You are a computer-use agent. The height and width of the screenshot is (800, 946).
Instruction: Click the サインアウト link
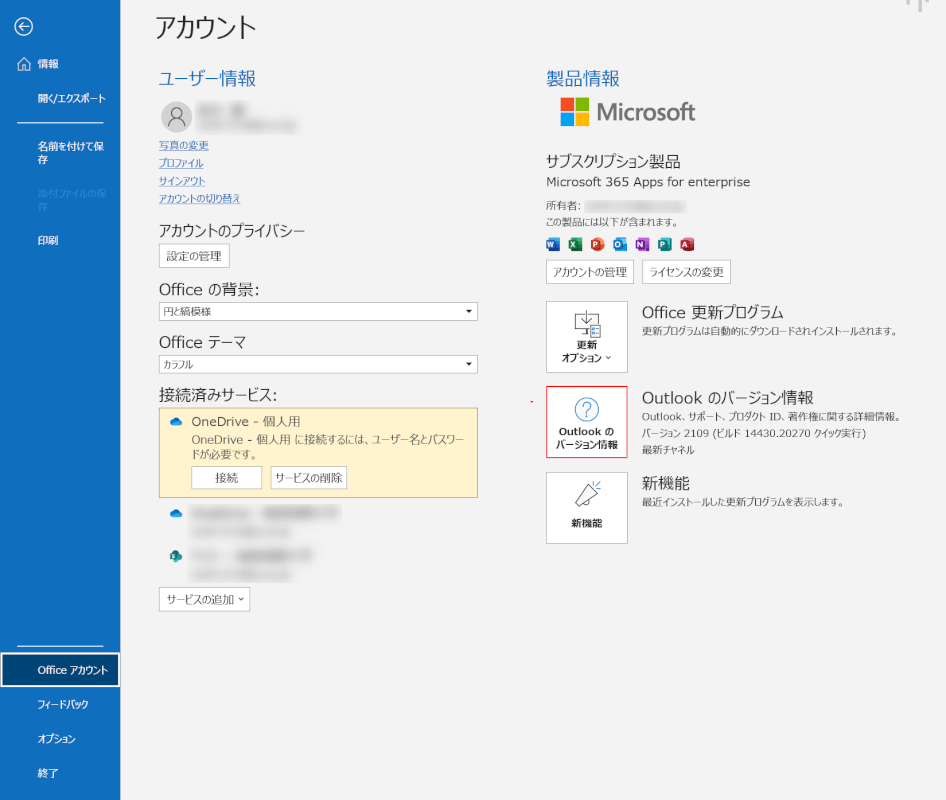[182, 180]
